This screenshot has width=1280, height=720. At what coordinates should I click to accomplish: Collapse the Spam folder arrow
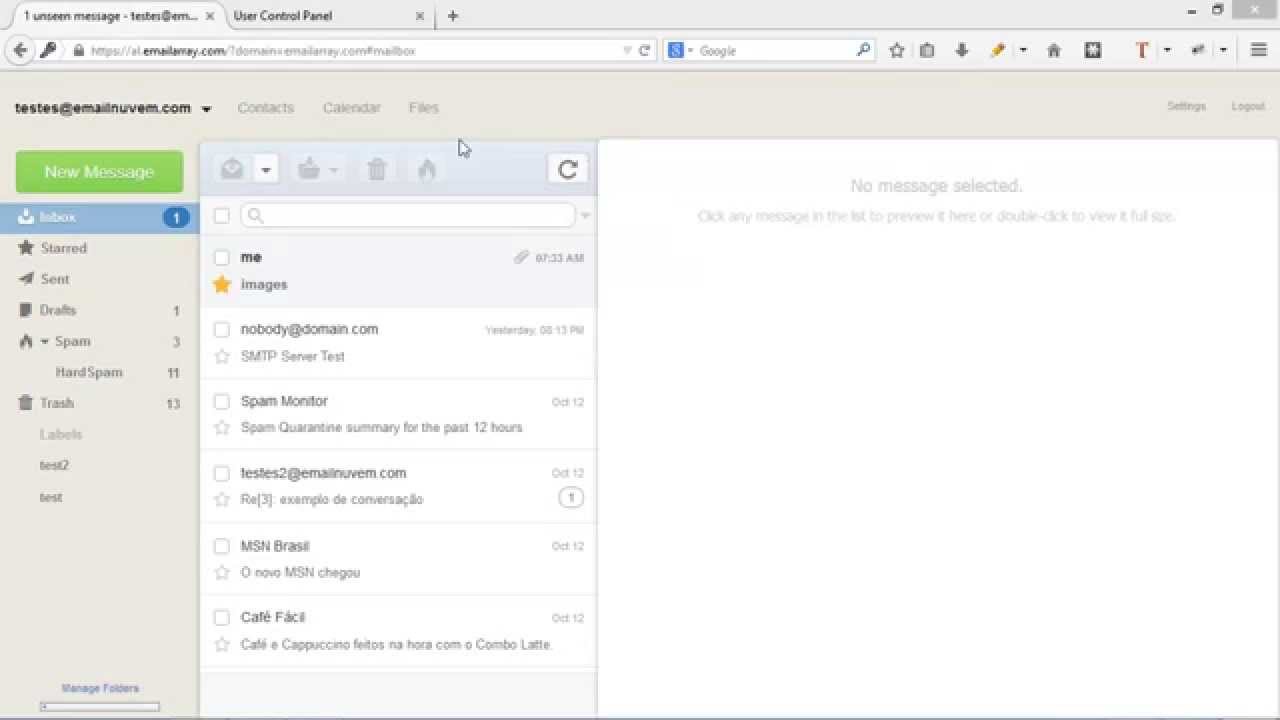click(45, 341)
